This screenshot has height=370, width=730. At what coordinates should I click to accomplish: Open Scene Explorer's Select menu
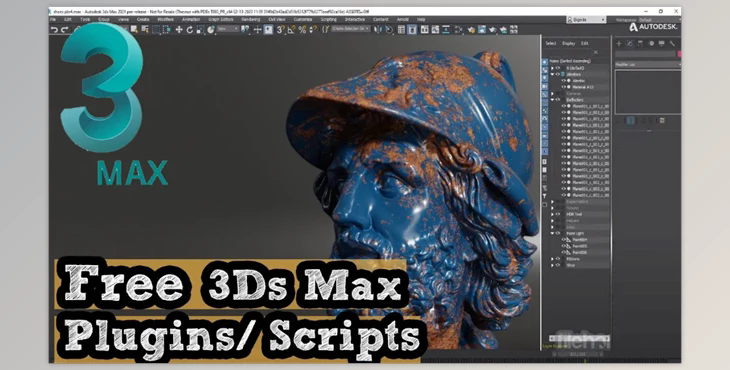pos(551,43)
